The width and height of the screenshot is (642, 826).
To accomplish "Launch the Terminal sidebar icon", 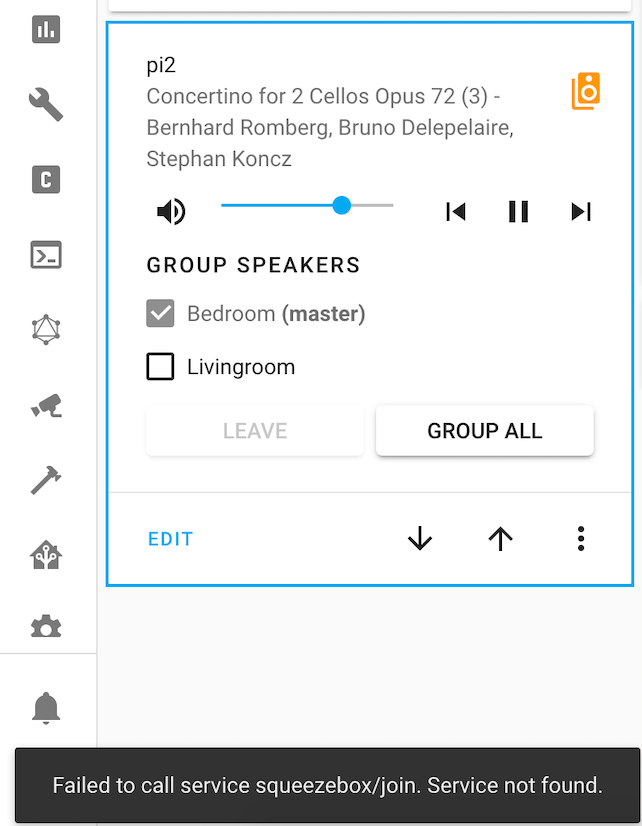I will [45, 255].
